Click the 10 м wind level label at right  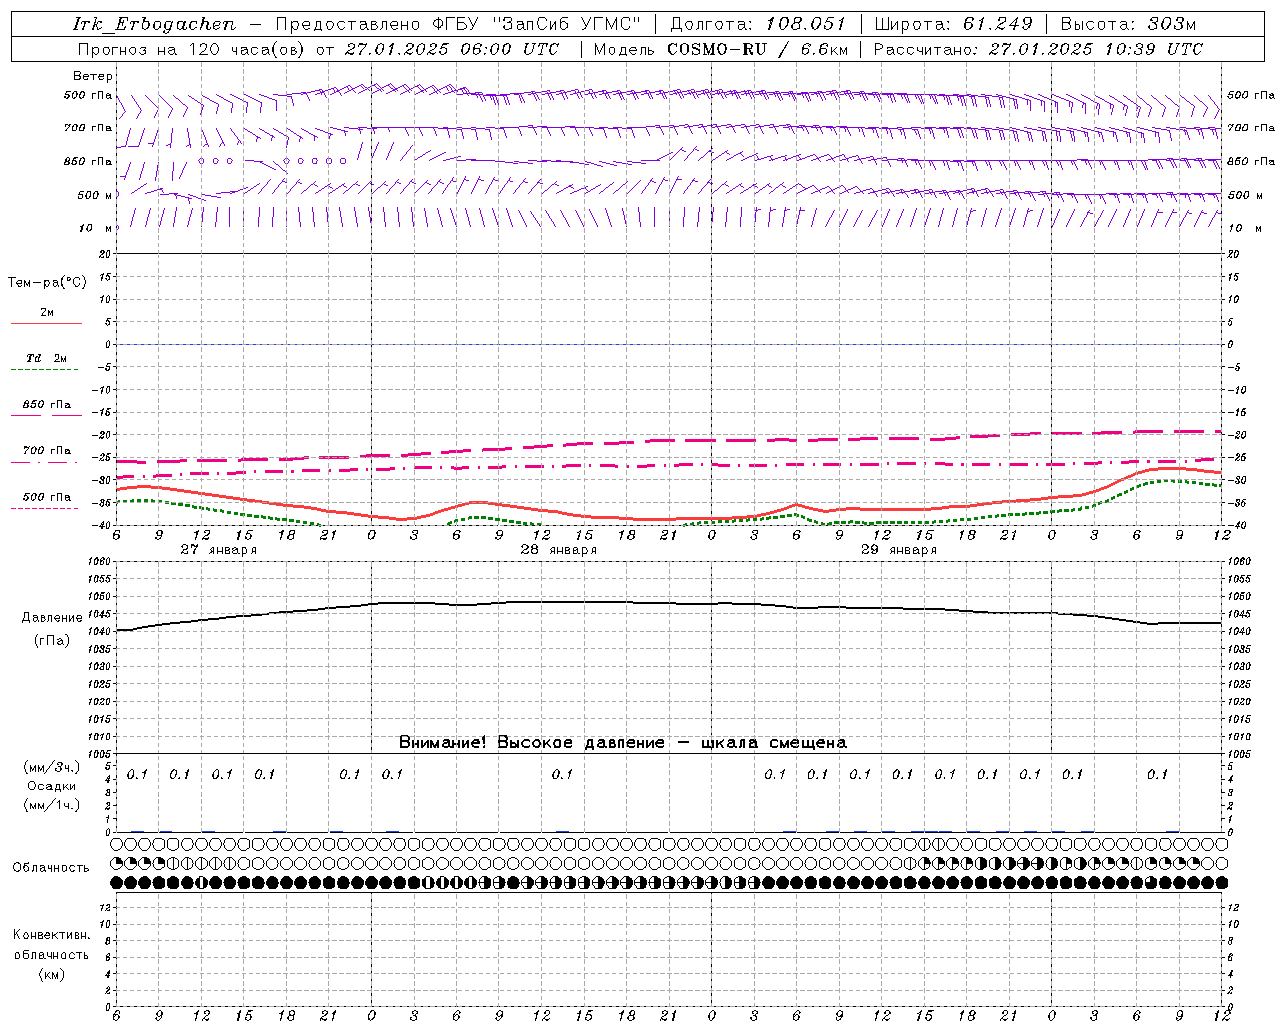click(1243, 228)
